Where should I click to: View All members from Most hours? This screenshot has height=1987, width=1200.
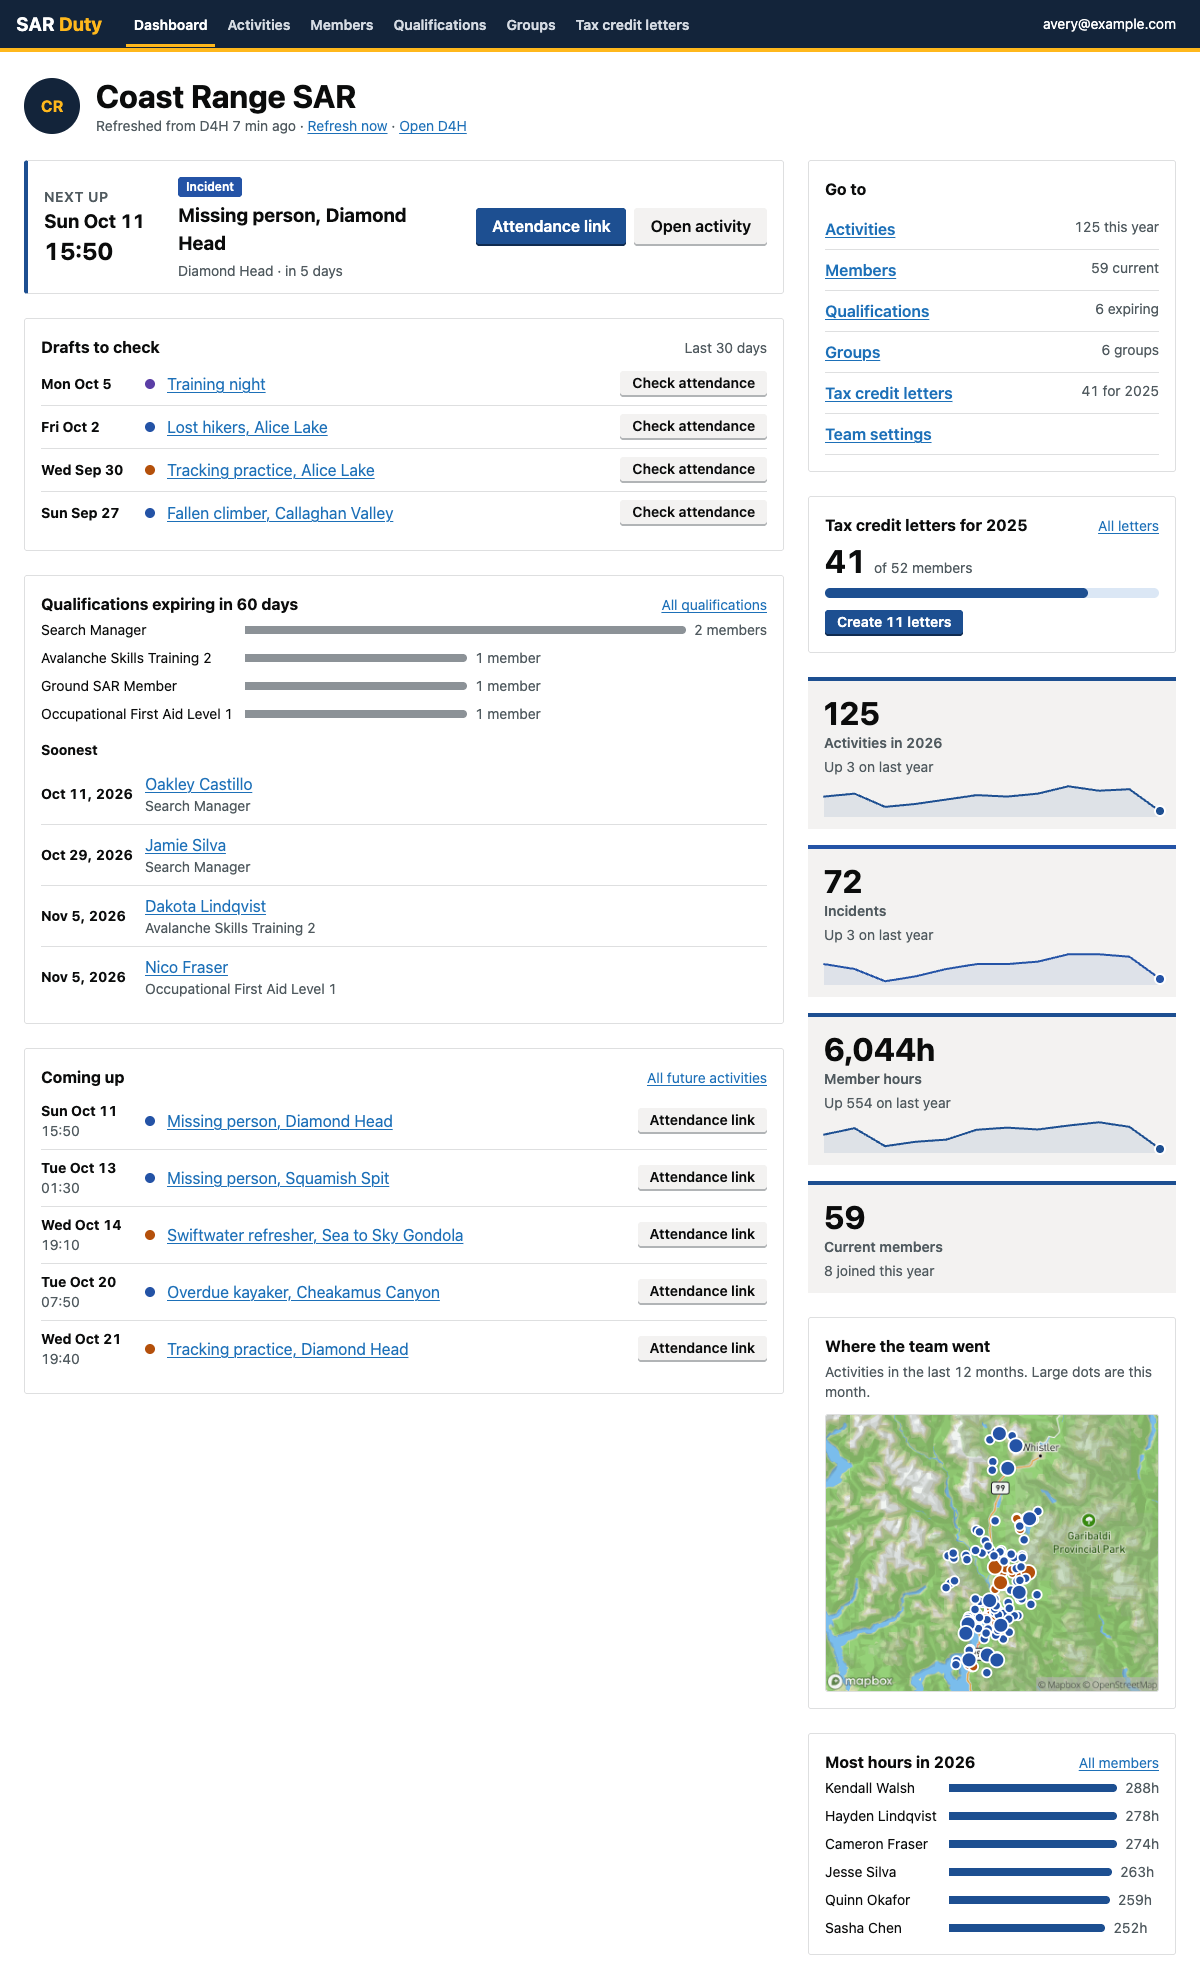[x=1119, y=1763]
